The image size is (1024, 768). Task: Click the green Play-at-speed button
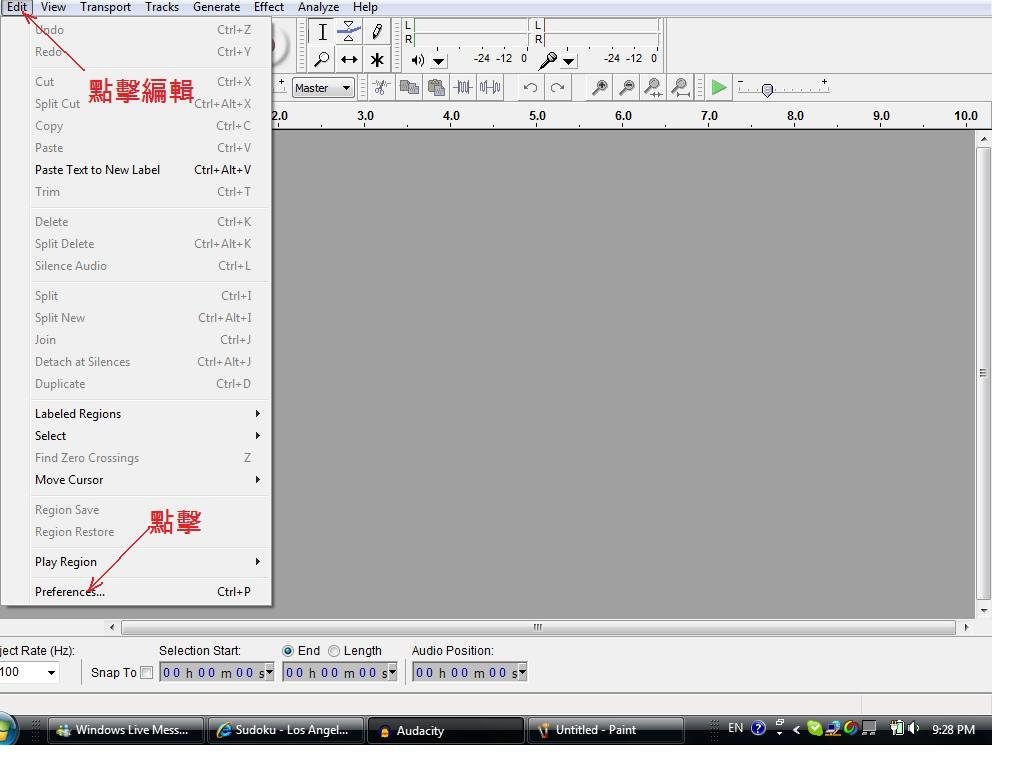click(718, 88)
